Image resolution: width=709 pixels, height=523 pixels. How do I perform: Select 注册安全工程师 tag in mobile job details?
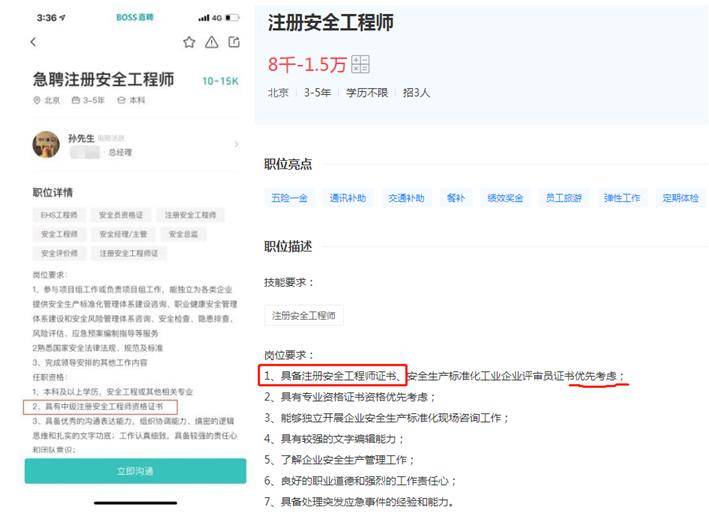(190, 215)
